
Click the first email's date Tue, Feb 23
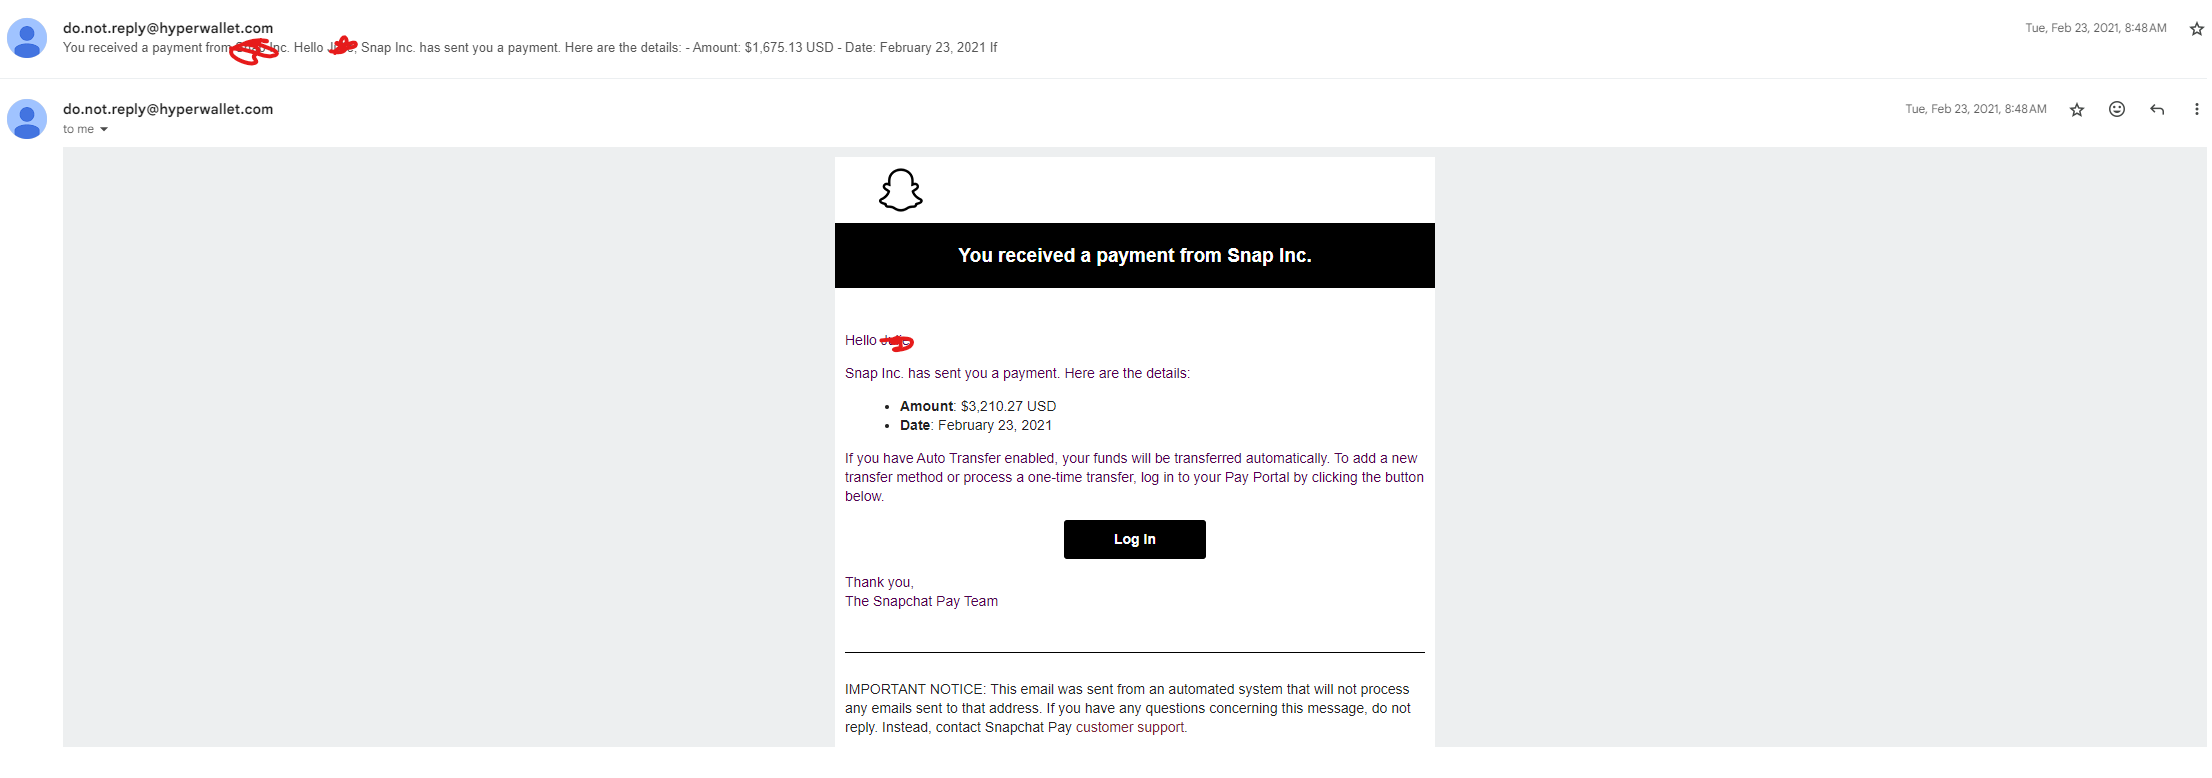click(x=2095, y=28)
